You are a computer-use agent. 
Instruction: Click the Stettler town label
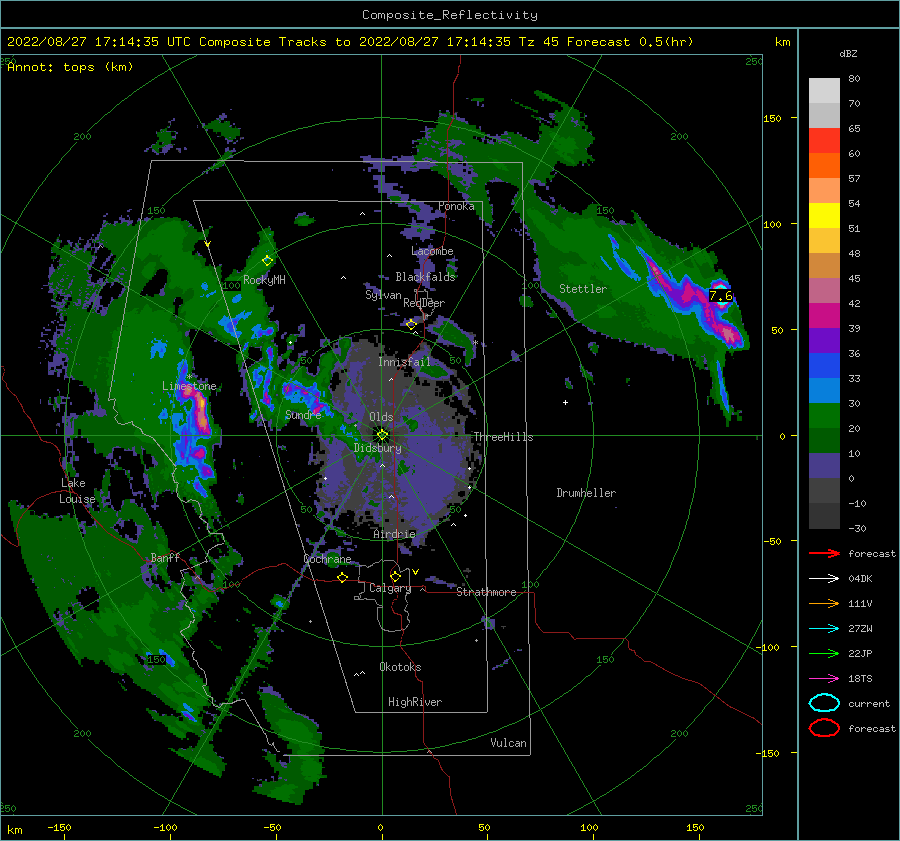point(583,289)
